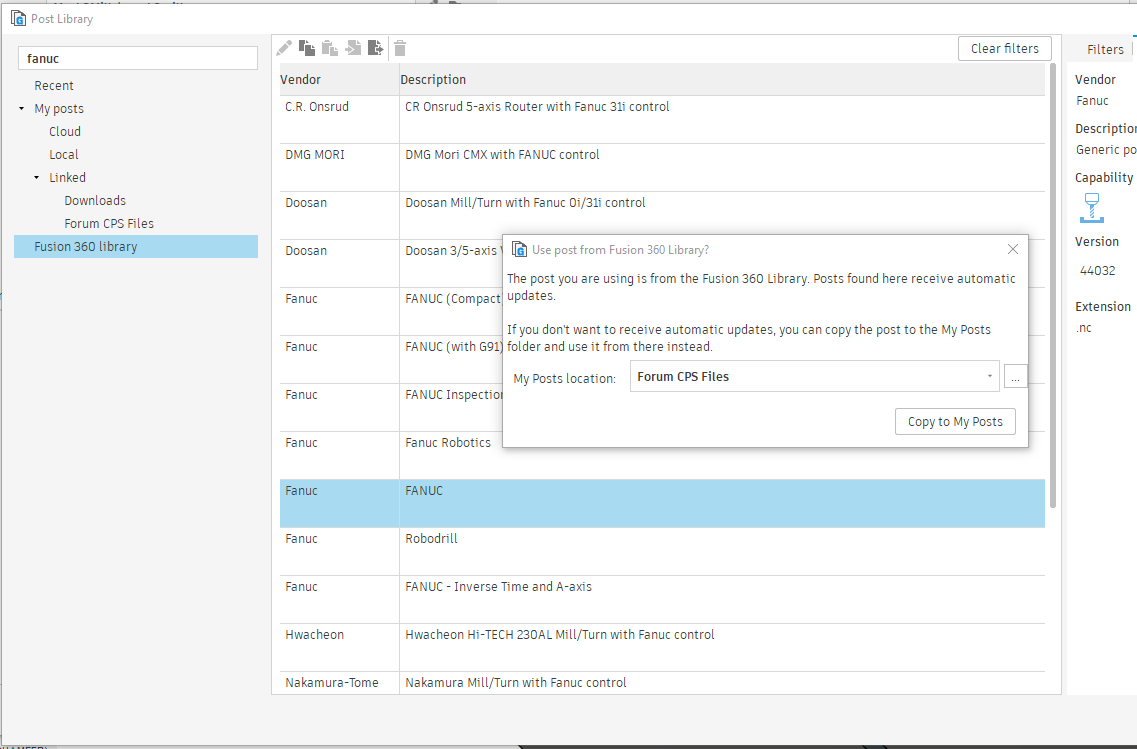Click the post icon in the dialog header
This screenshot has width=1137, height=749.
click(519, 248)
